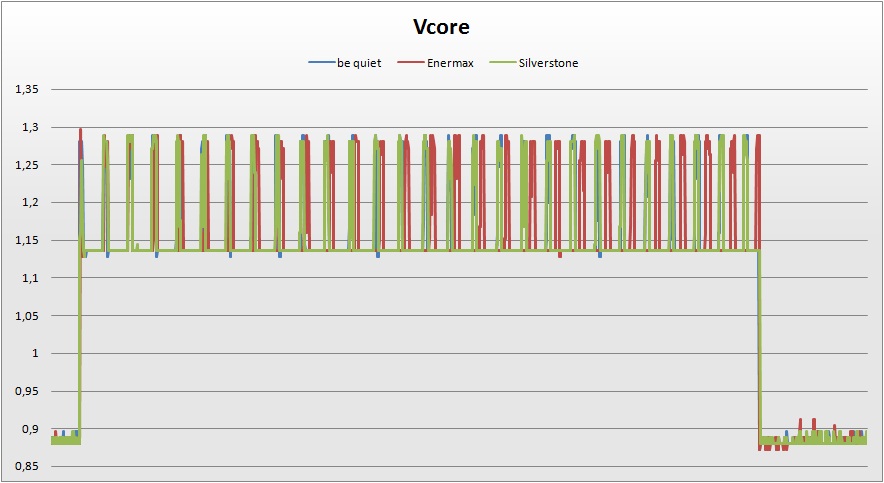This screenshot has height=483, width=884.
Task: Click the Vcore chart title
Action: point(442,27)
